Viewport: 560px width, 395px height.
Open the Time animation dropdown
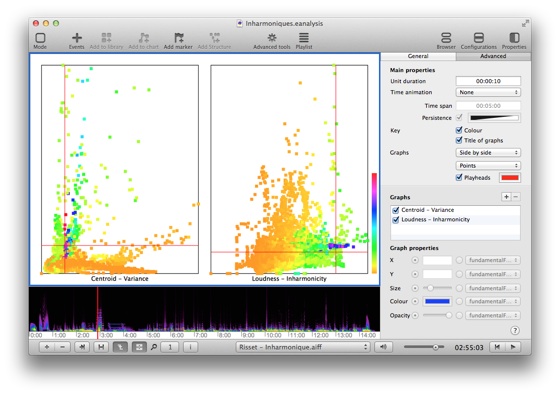pos(488,92)
